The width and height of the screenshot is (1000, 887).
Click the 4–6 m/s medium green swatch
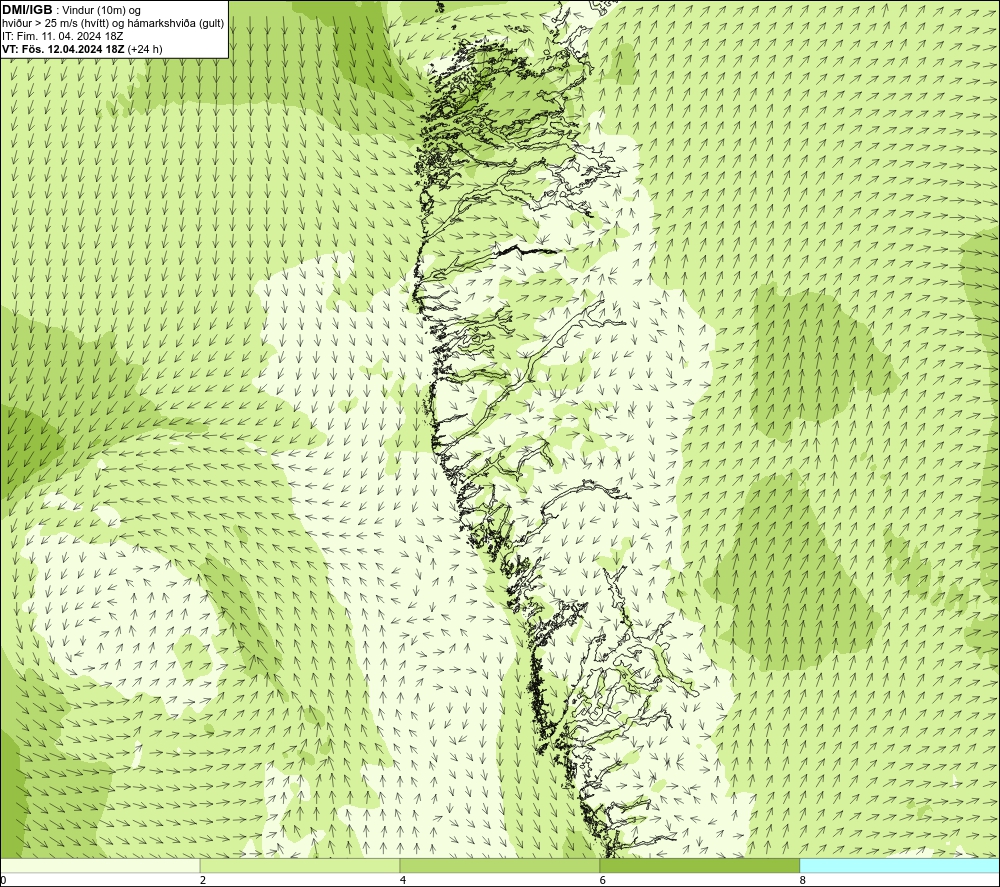pyautogui.click(x=499, y=865)
